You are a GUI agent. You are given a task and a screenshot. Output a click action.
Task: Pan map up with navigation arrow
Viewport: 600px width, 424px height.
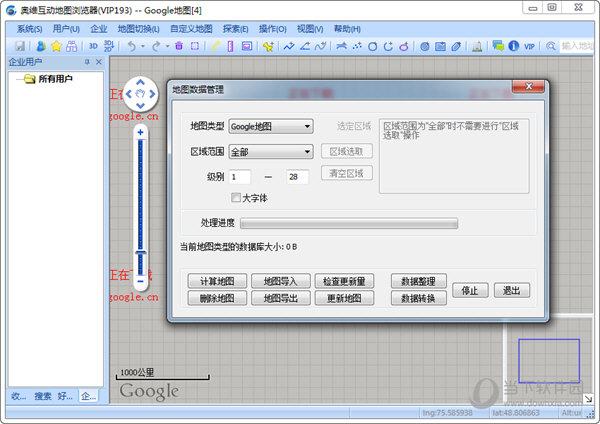(x=140, y=82)
